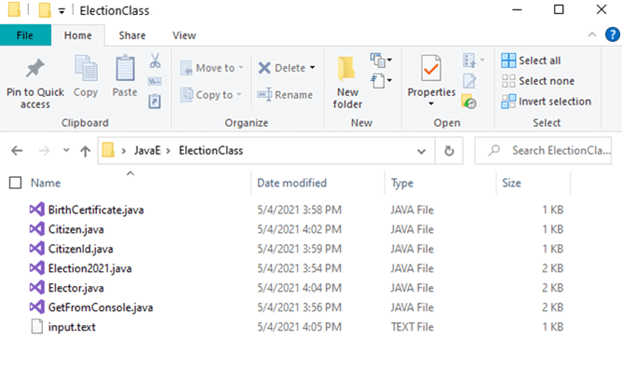This screenshot has height=374, width=624.
Task: Click the folder icon in address bar
Action: [108, 150]
